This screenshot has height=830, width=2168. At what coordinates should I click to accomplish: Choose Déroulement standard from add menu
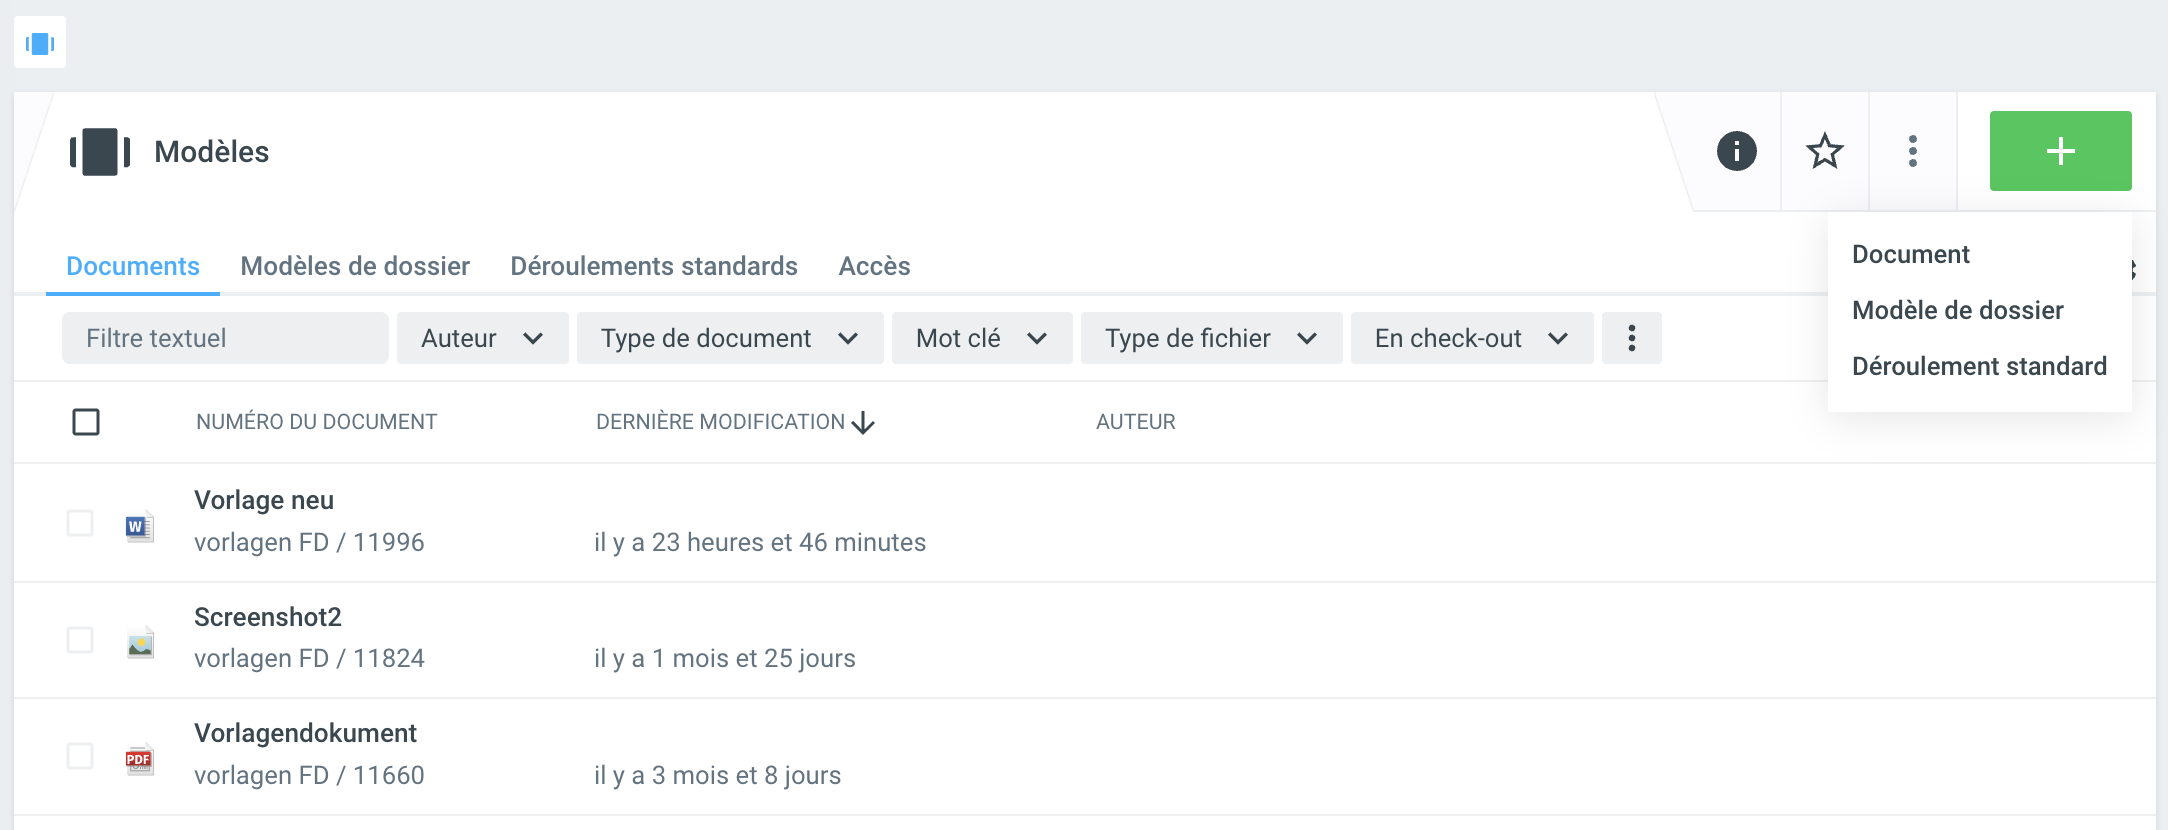click(x=1978, y=366)
